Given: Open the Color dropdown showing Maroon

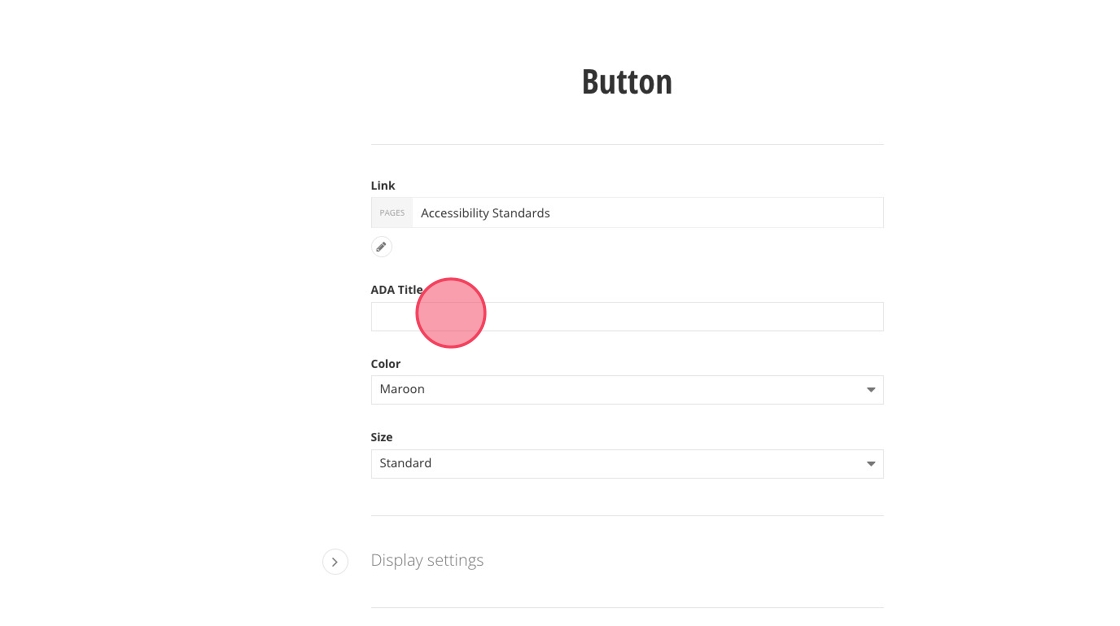Looking at the screenshot, I should (x=626, y=390).
